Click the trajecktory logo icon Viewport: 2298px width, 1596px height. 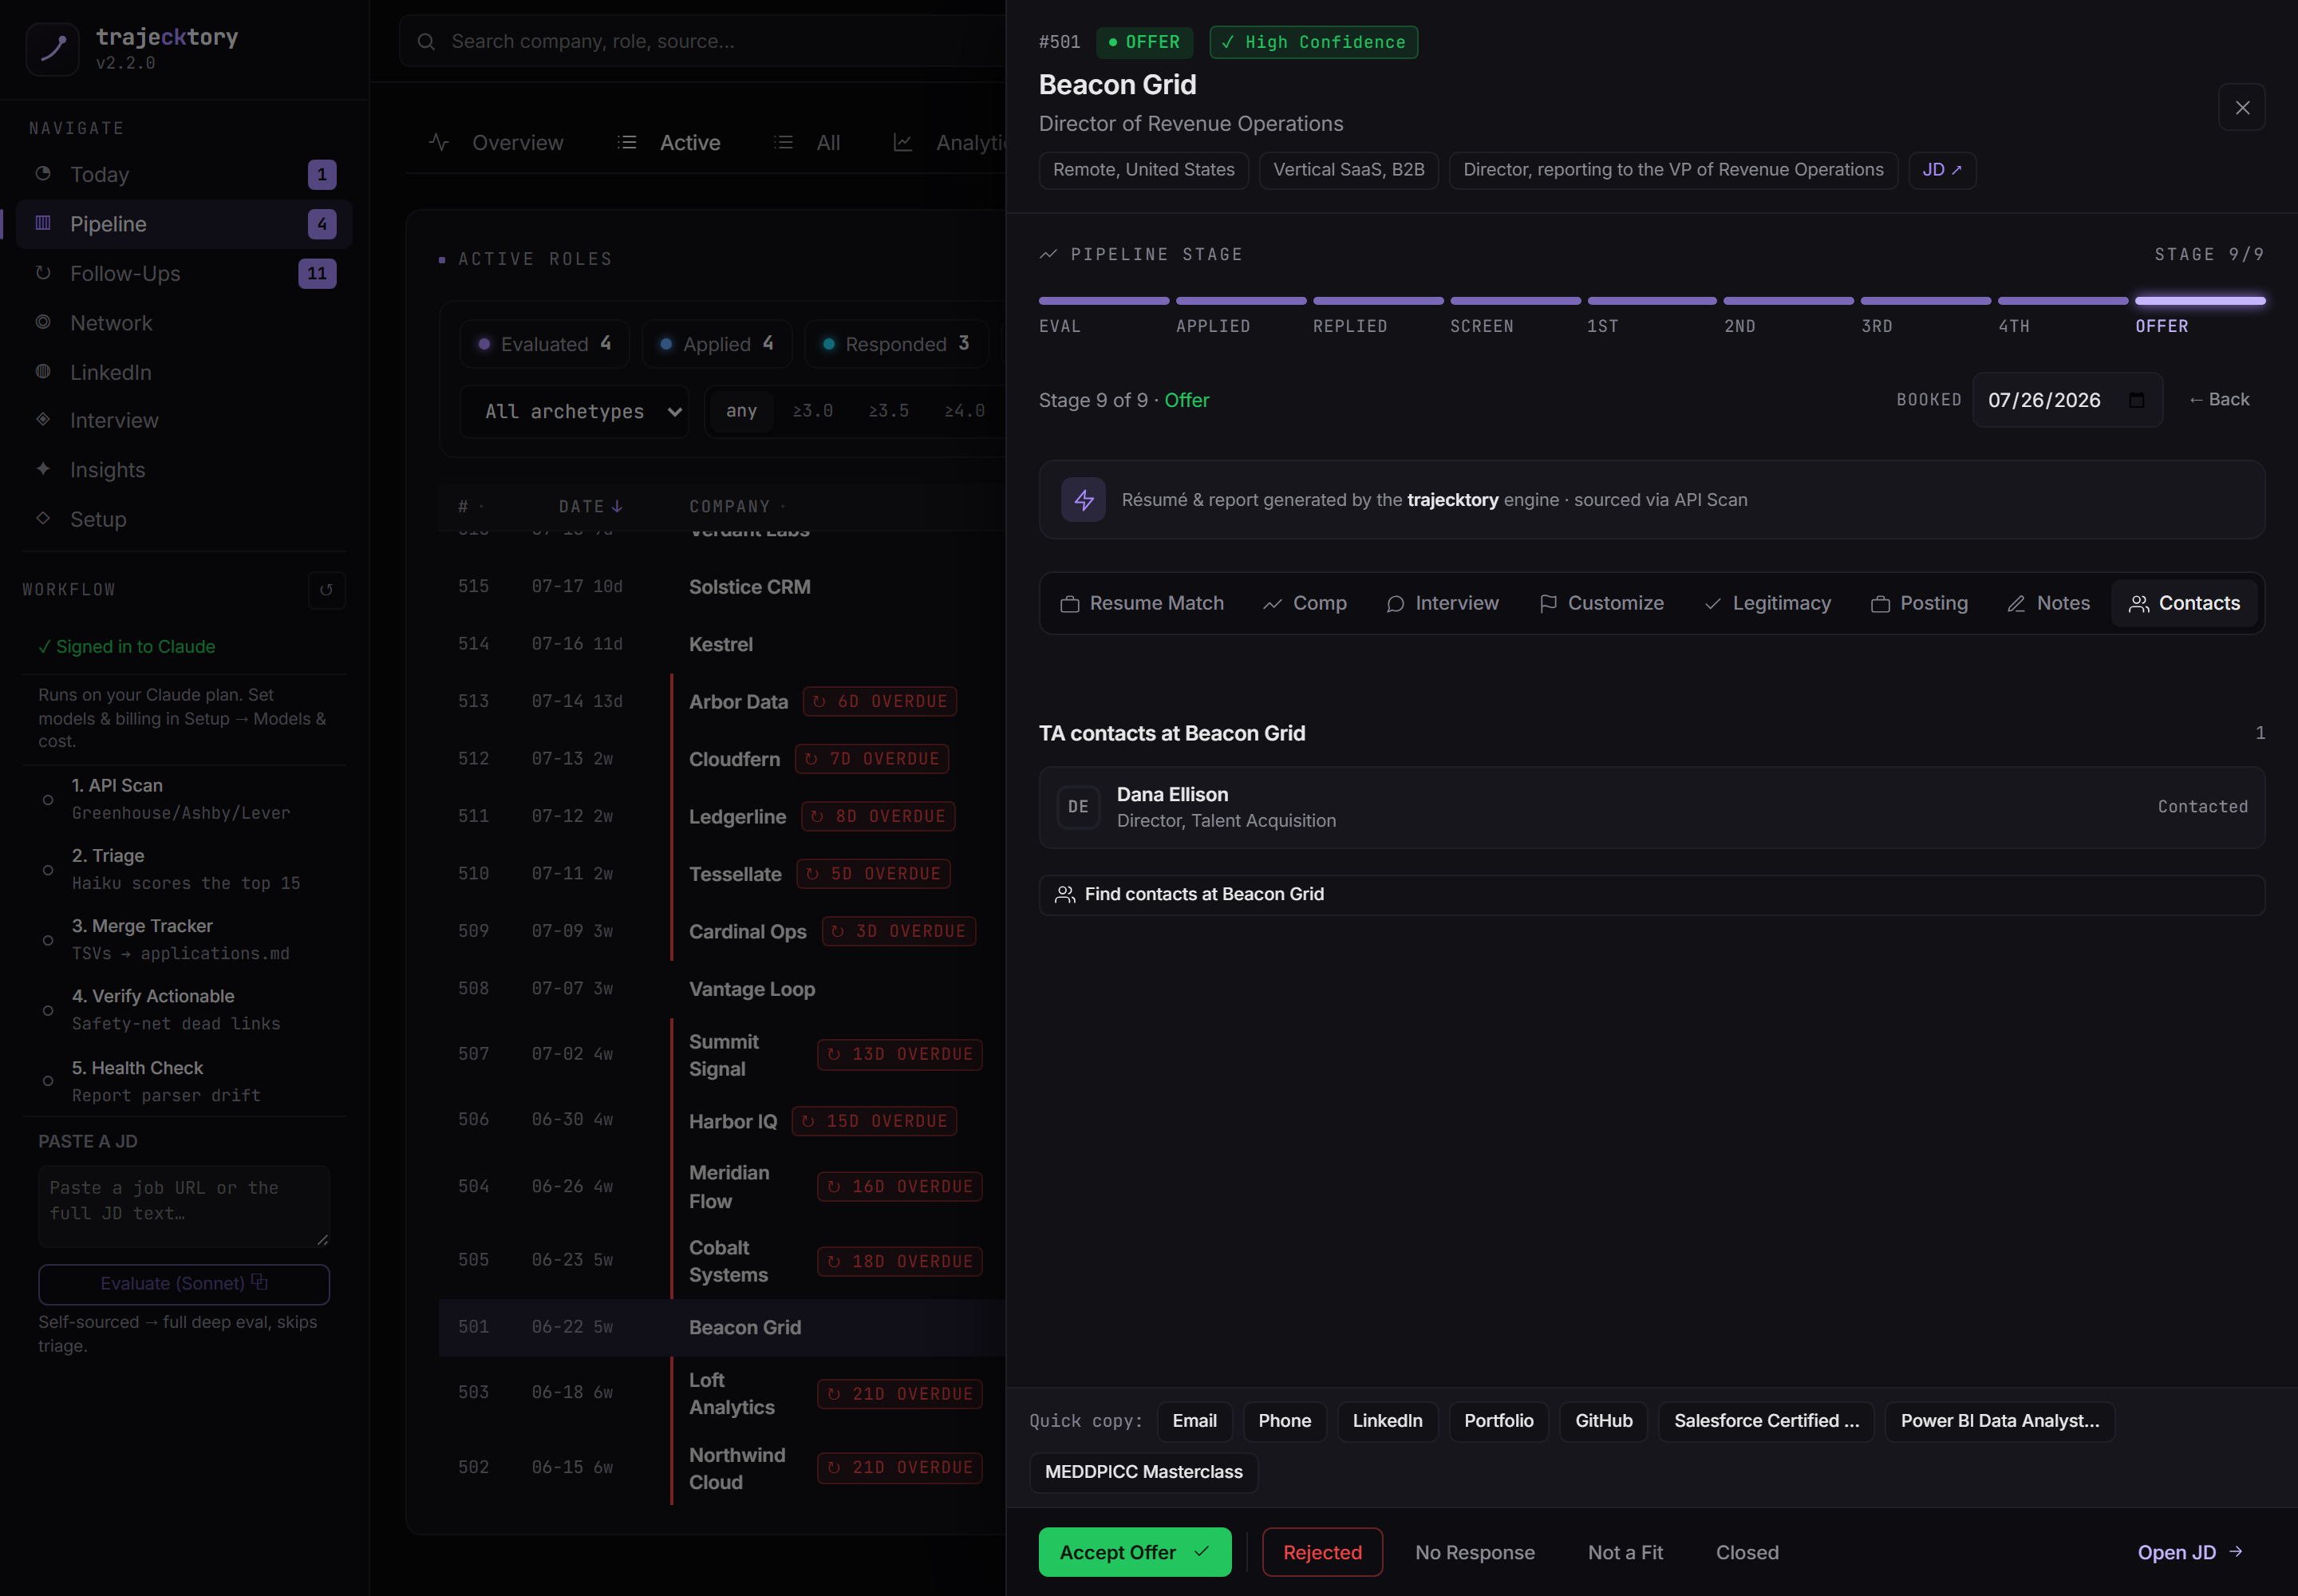click(52, 49)
